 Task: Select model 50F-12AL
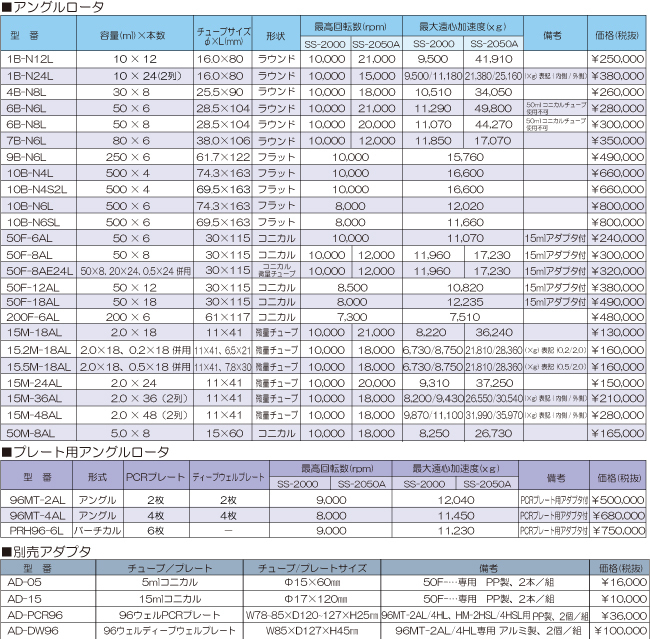pos(33,287)
